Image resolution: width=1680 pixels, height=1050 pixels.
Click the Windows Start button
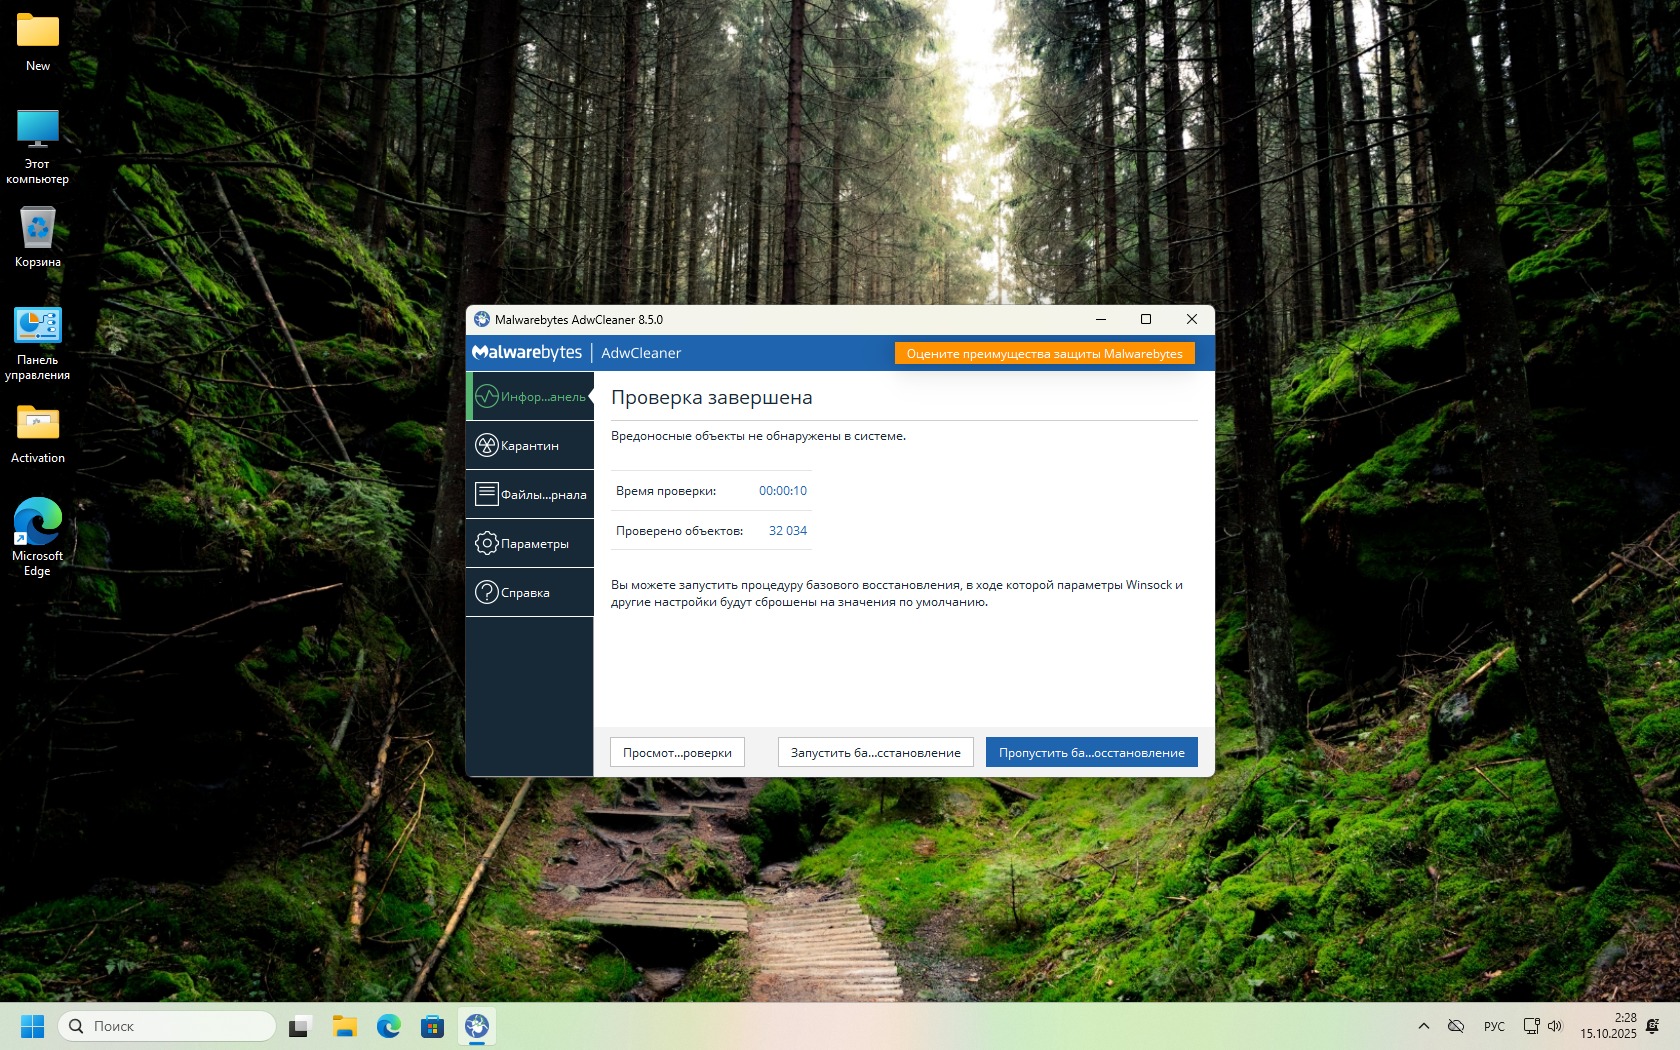33,1026
